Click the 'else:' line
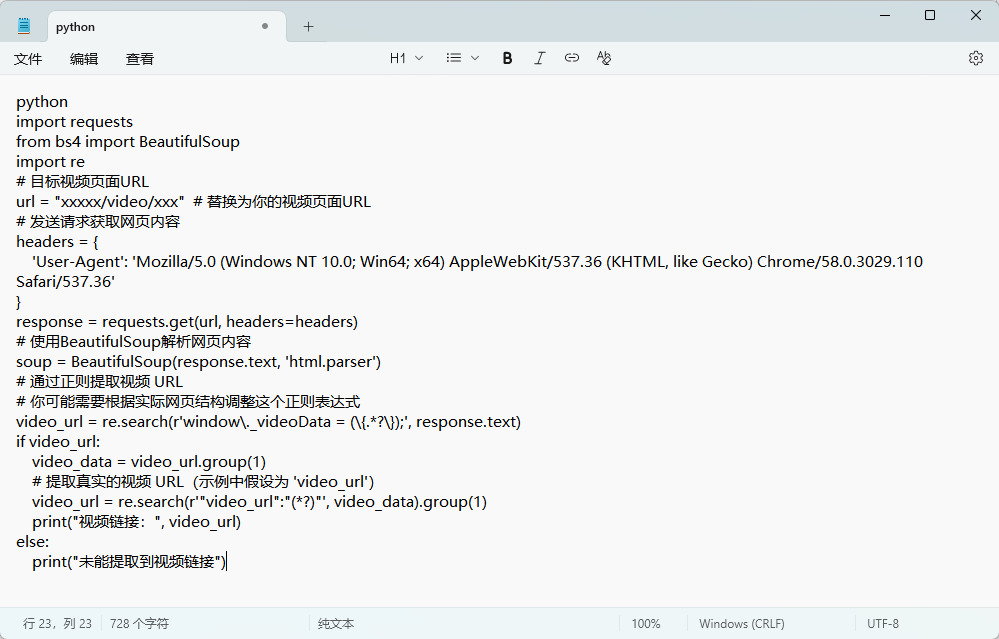This screenshot has width=999, height=639. point(32,542)
